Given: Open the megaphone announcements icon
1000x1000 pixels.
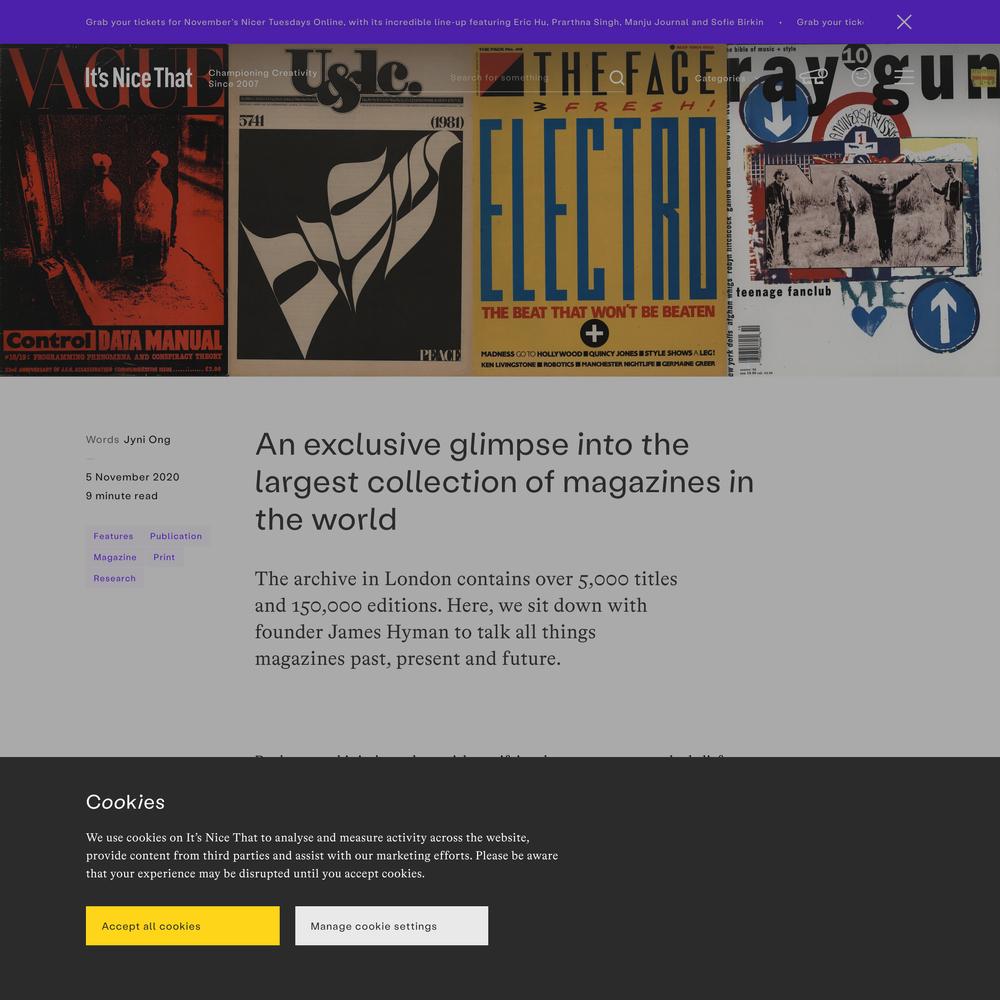Looking at the screenshot, I should pos(814,77).
